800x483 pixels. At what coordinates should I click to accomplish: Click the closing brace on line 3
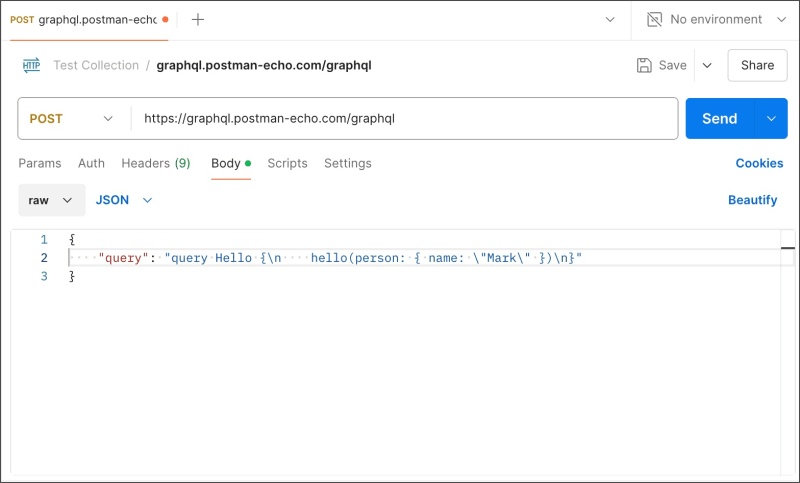point(72,276)
